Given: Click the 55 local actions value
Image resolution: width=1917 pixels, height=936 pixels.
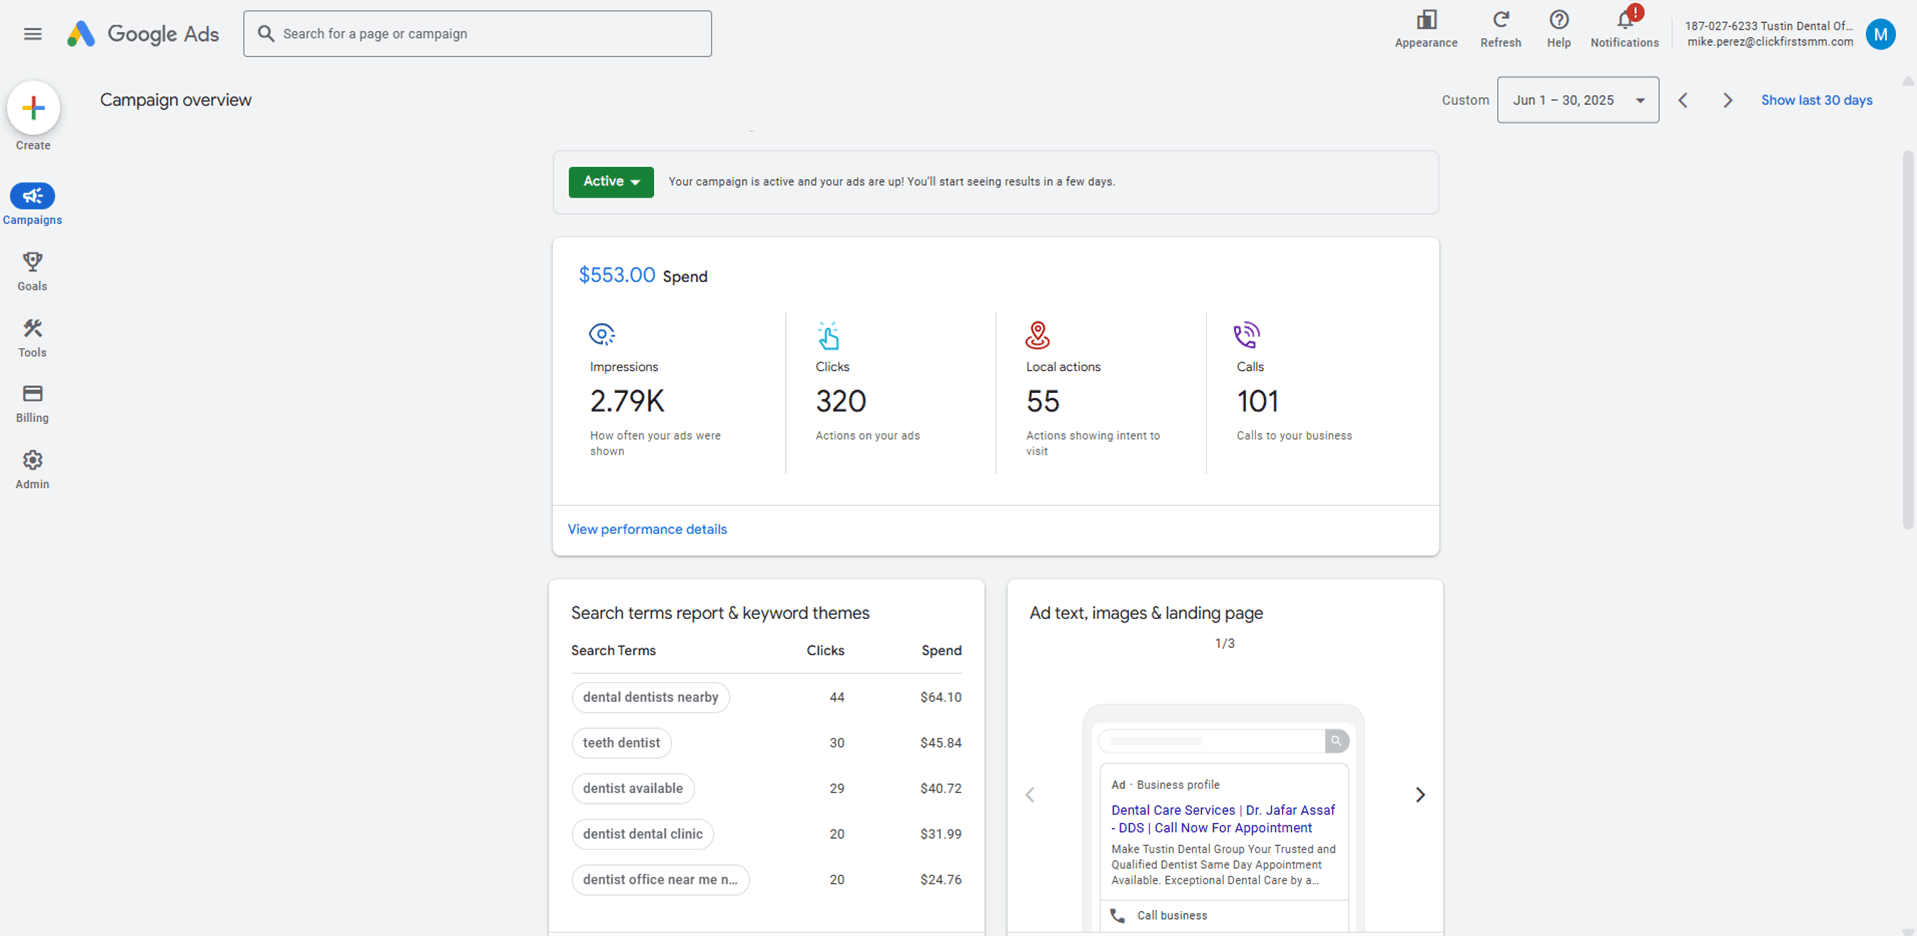Looking at the screenshot, I should pyautogui.click(x=1043, y=401).
